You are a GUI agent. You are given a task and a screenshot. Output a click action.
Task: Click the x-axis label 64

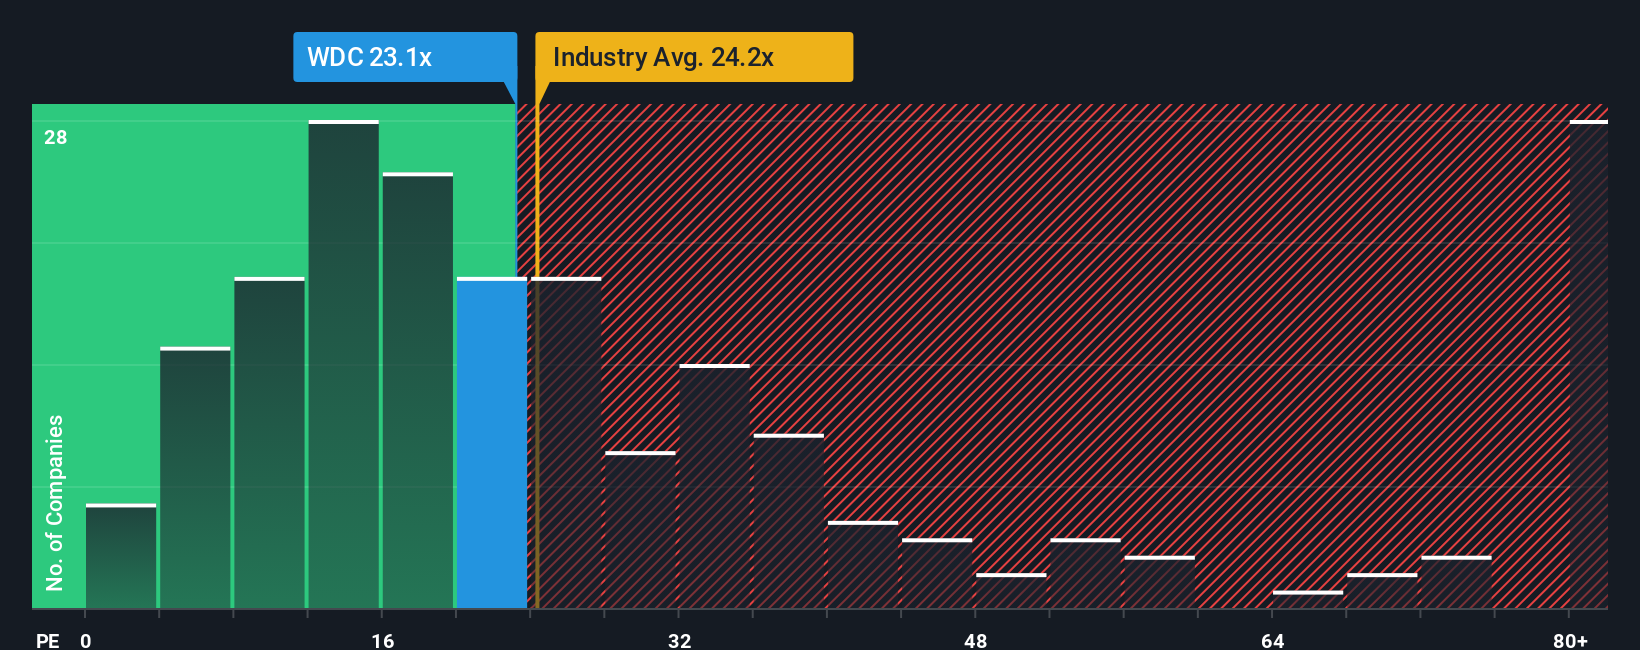pyautogui.click(x=1272, y=640)
